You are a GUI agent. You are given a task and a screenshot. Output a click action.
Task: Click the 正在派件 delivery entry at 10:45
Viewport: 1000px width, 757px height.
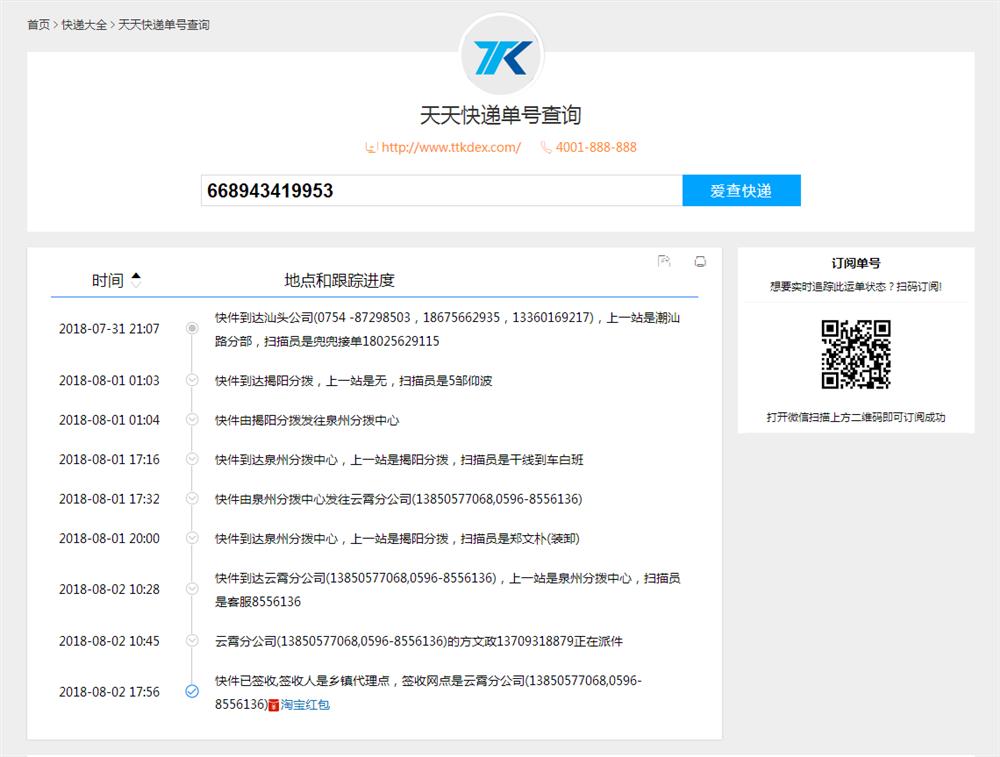418,642
